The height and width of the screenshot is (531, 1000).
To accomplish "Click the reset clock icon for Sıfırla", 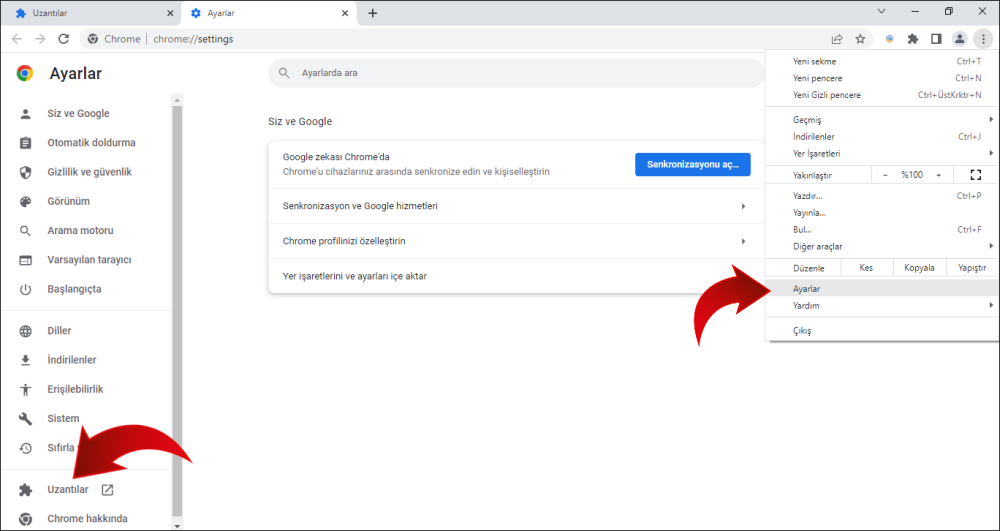I will 26,448.
